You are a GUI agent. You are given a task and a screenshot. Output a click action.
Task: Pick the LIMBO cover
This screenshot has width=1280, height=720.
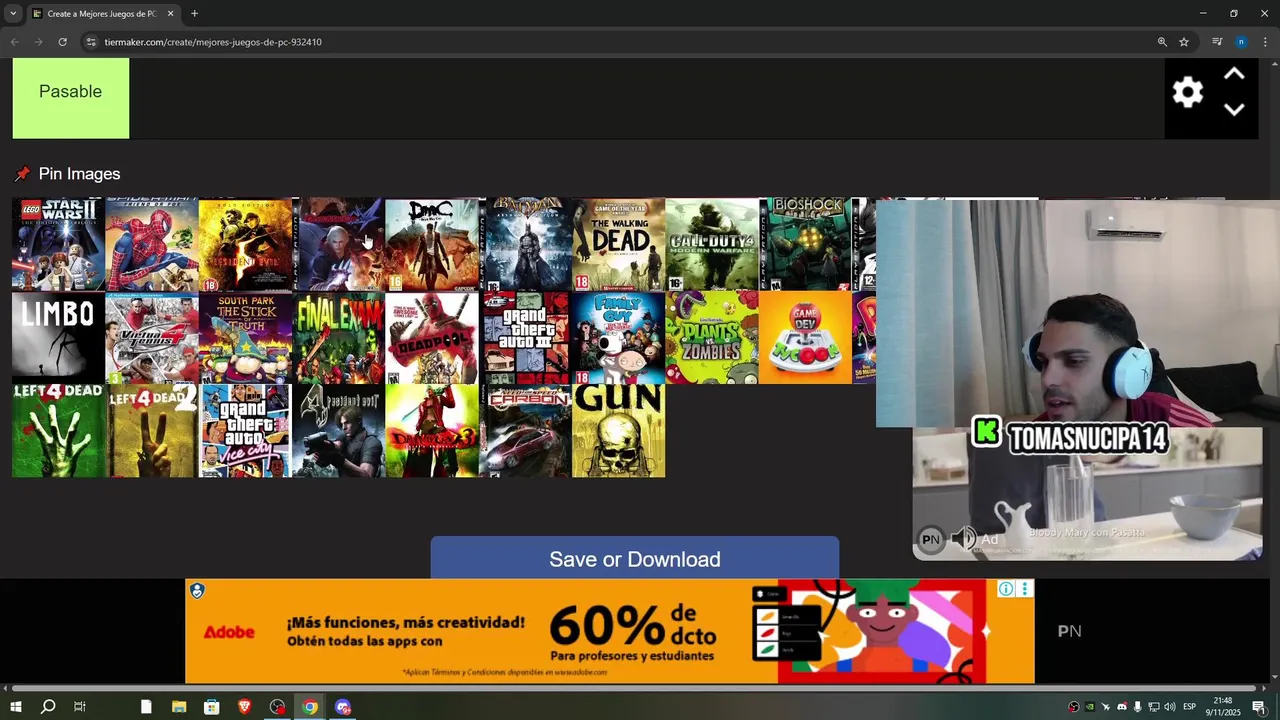[58, 338]
